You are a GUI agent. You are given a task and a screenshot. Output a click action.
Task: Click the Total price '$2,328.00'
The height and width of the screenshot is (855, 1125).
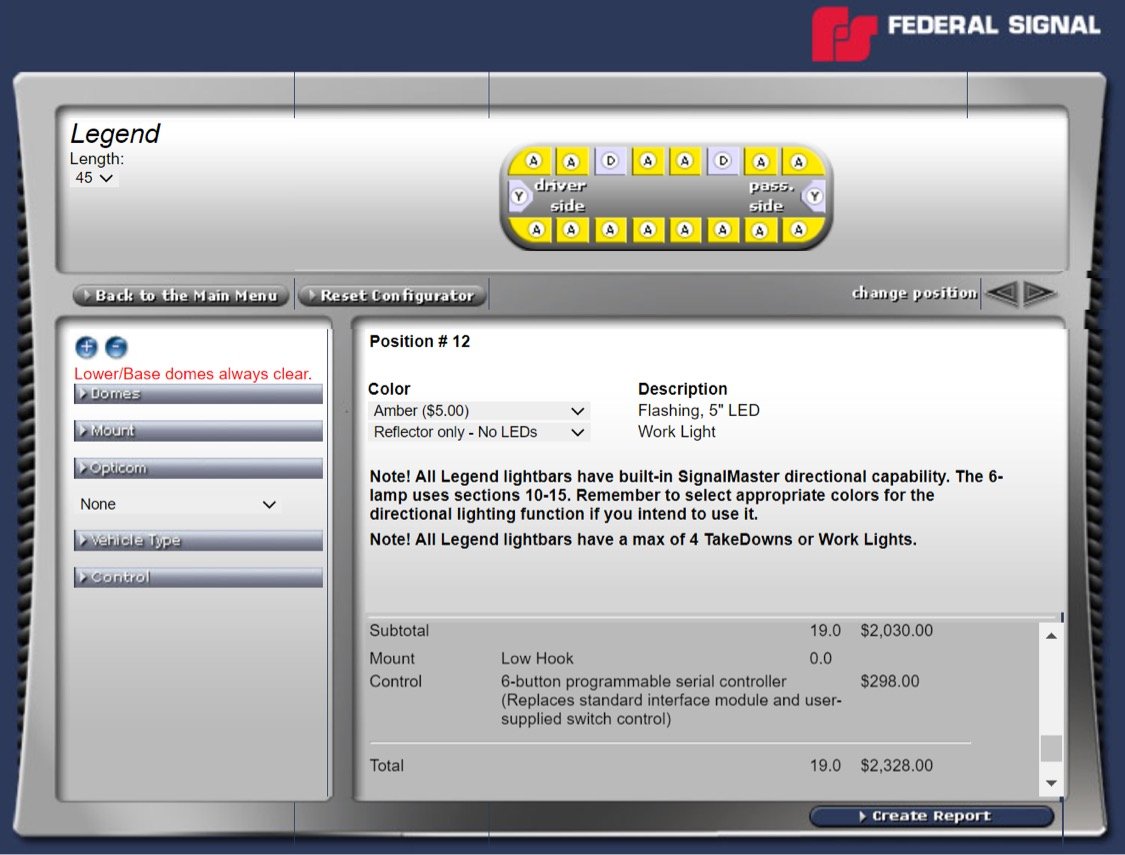[x=897, y=765]
